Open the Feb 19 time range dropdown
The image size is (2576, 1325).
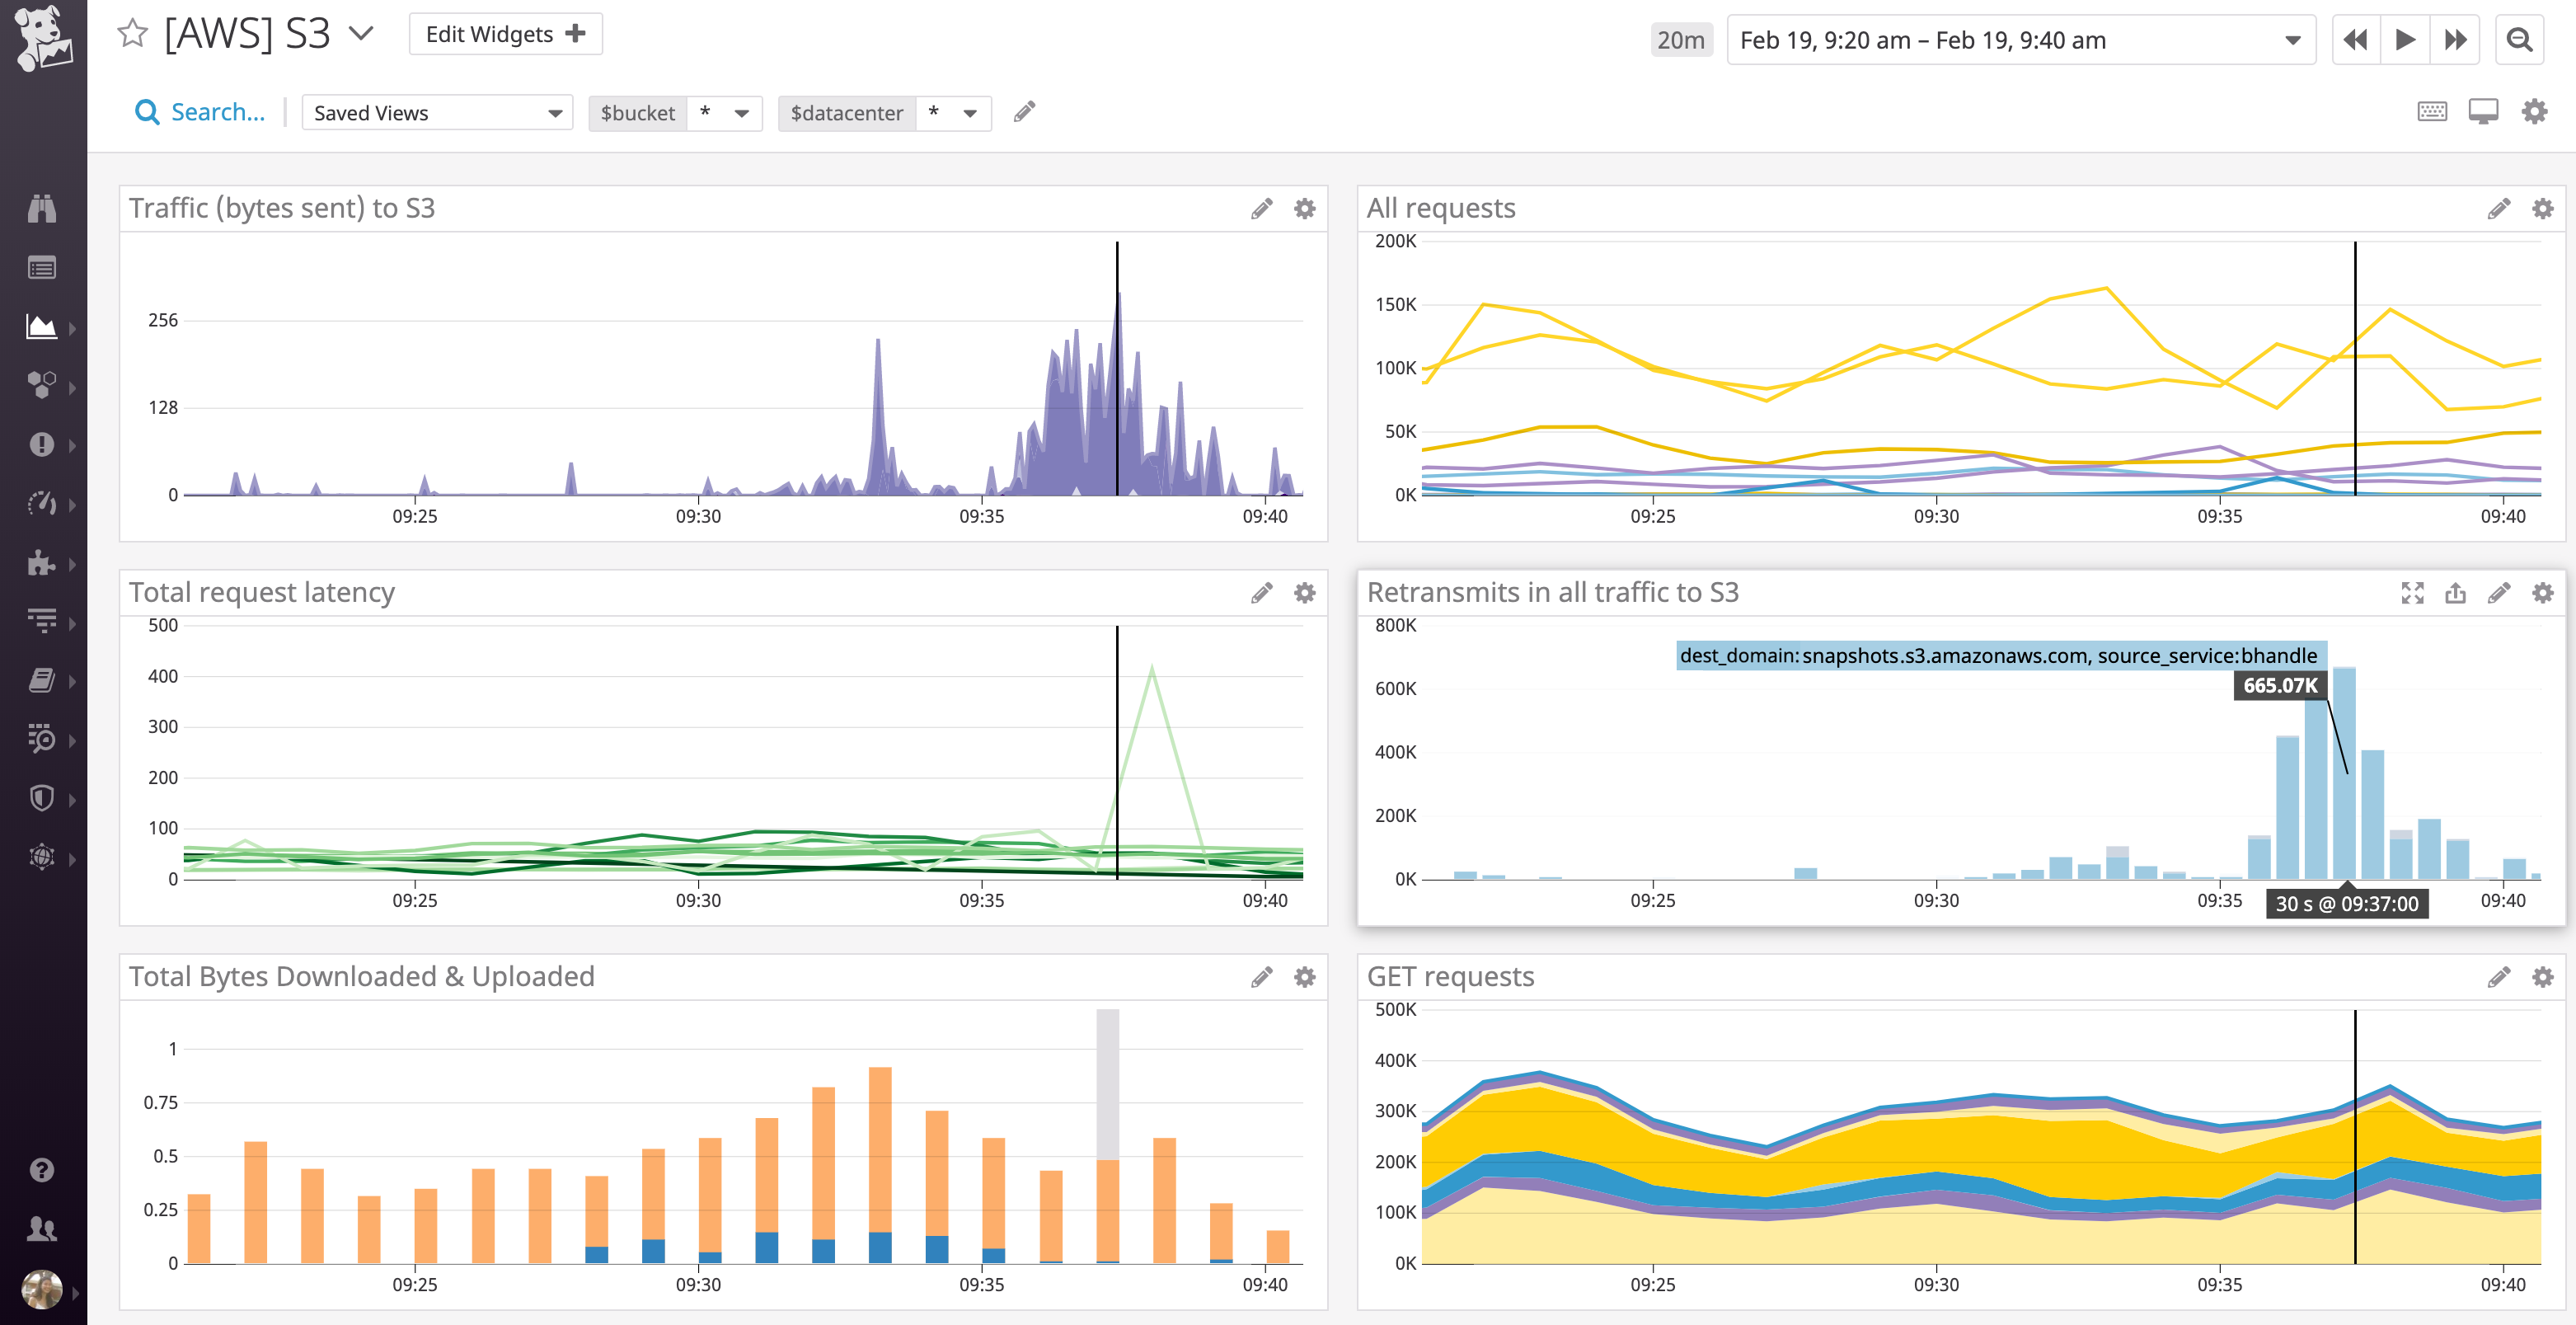[x=2293, y=40]
